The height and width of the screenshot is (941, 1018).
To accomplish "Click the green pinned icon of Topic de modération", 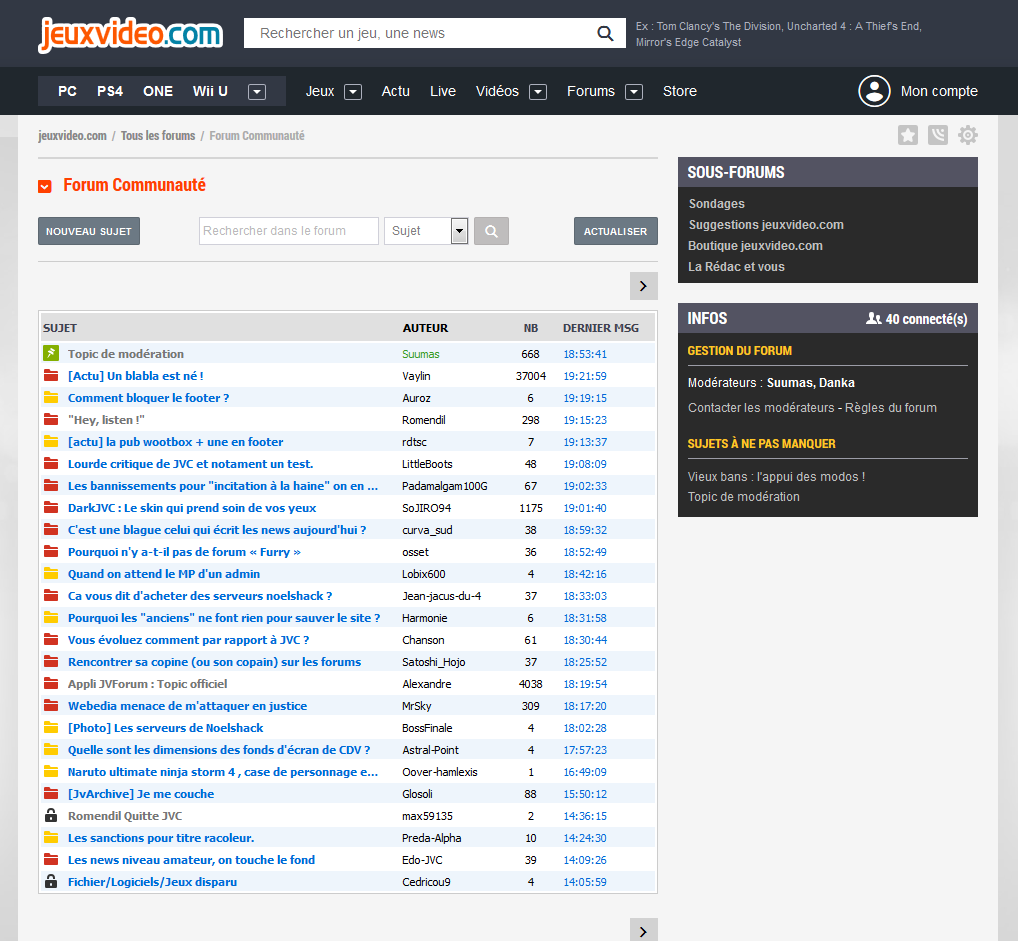I will pos(51,353).
